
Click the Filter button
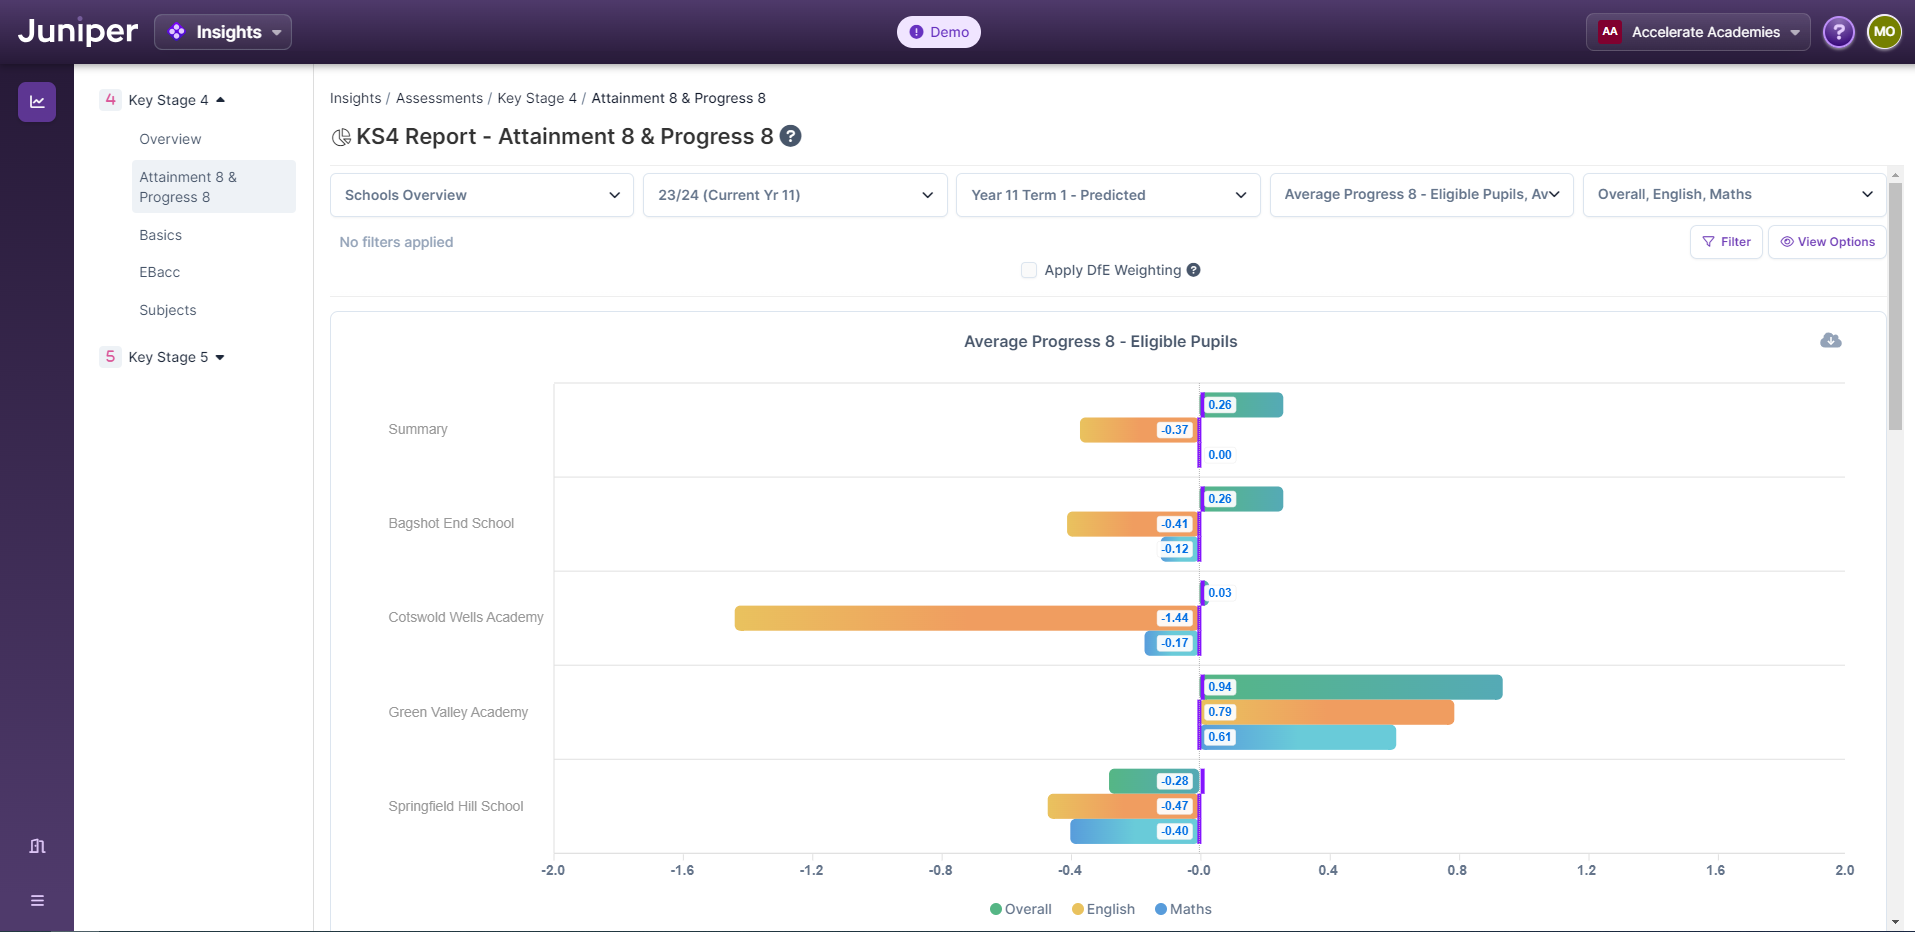(x=1726, y=242)
